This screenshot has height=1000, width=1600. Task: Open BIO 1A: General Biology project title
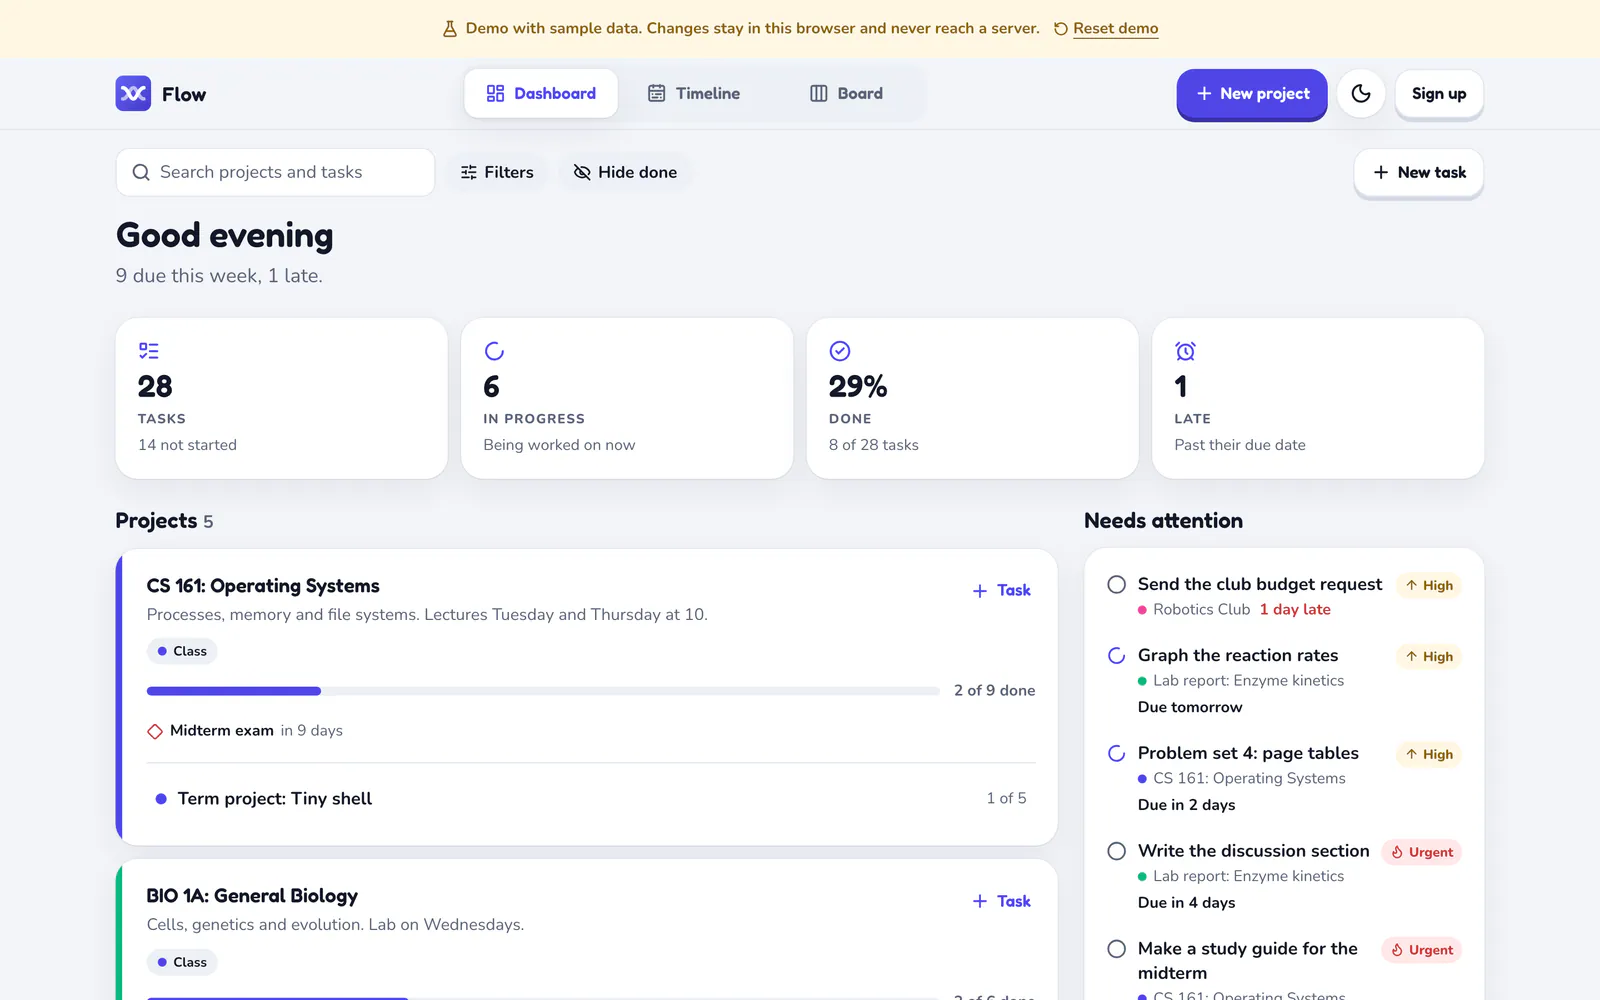click(x=252, y=896)
